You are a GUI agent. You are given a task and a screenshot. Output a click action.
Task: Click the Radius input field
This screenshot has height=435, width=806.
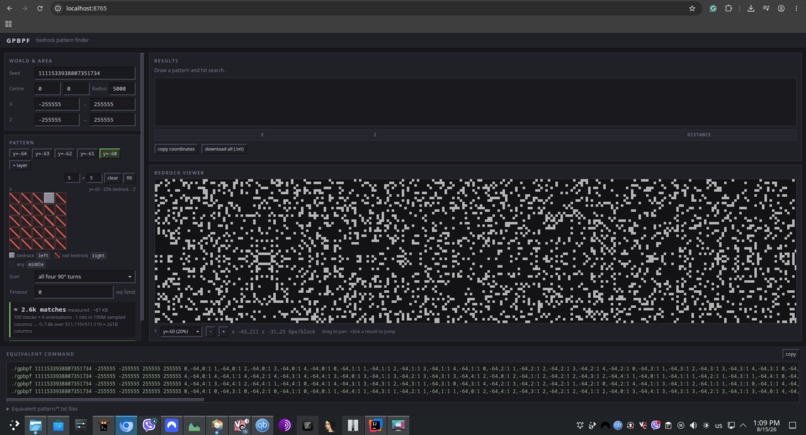[122, 88]
